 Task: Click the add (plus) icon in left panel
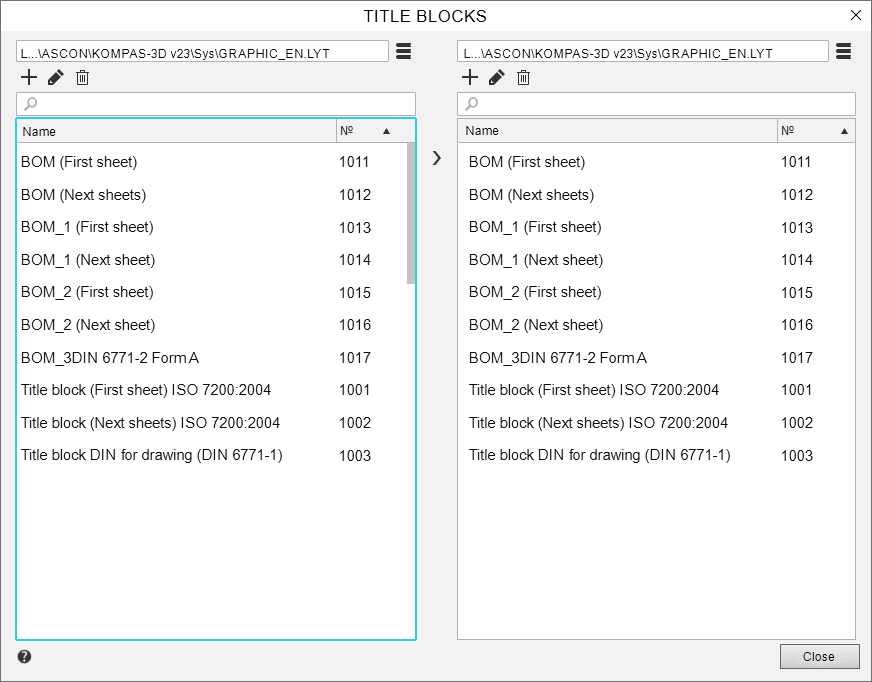[28, 78]
